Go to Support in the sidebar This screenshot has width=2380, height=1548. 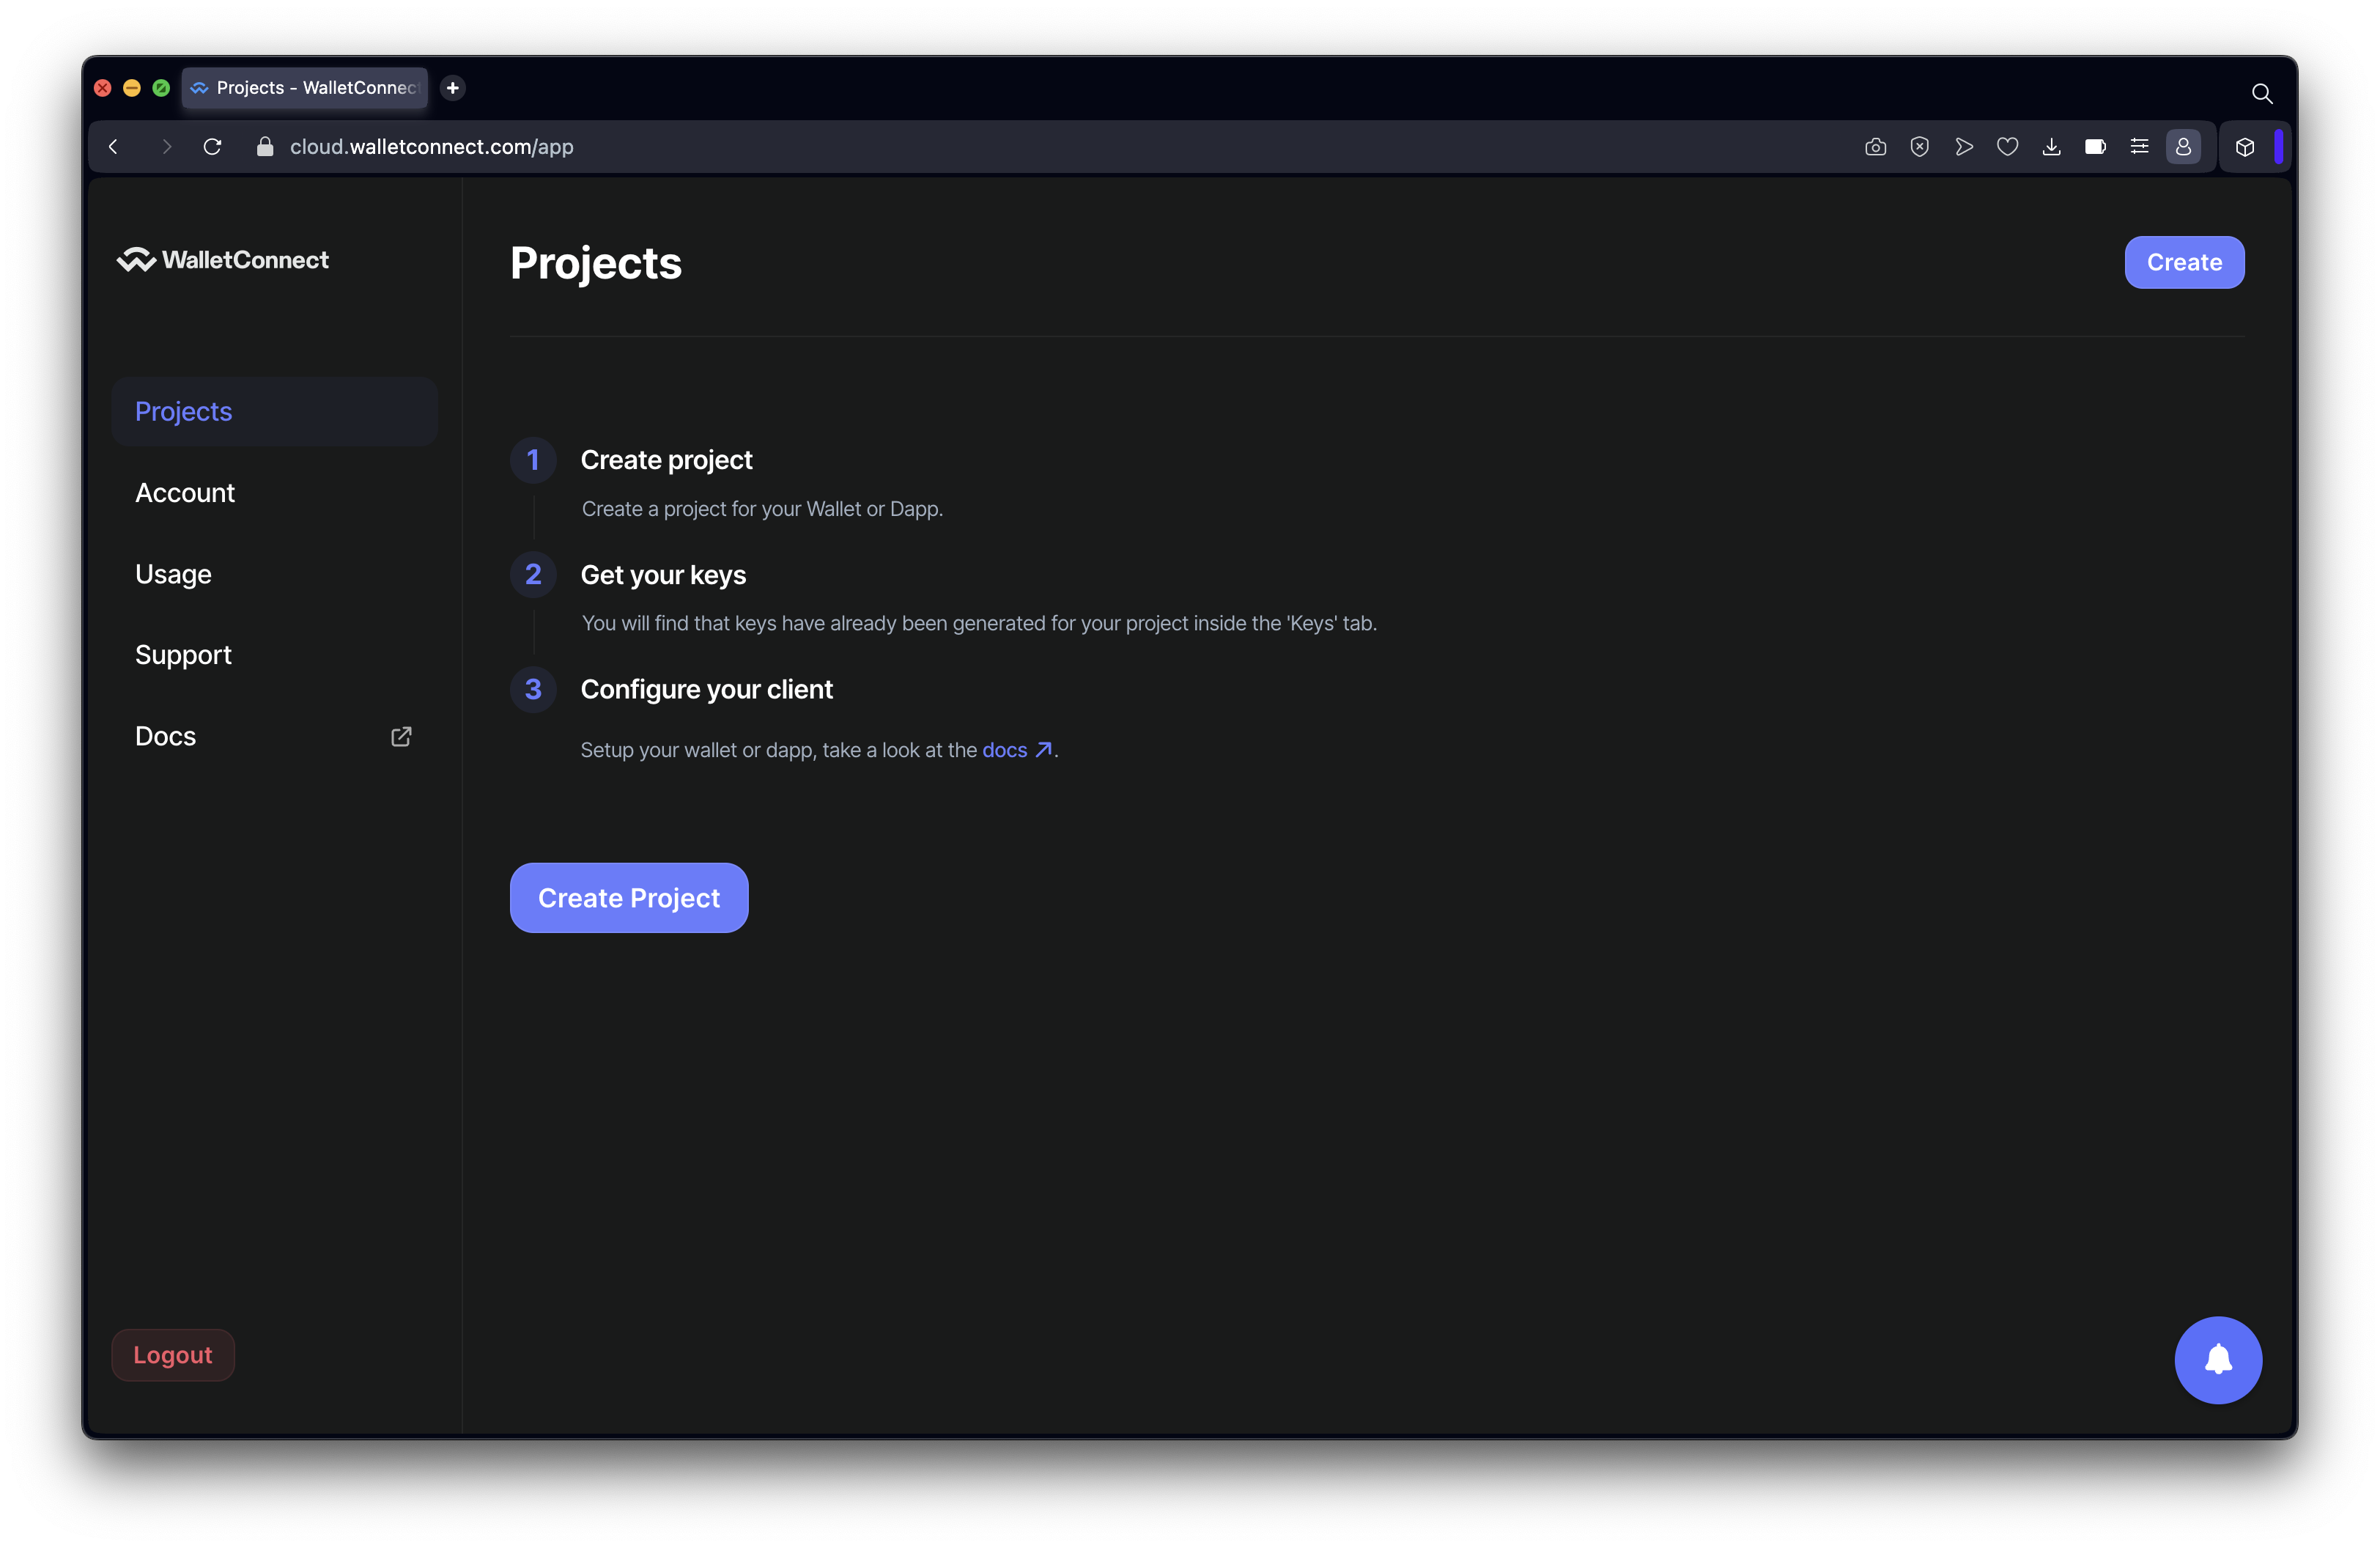pos(274,655)
